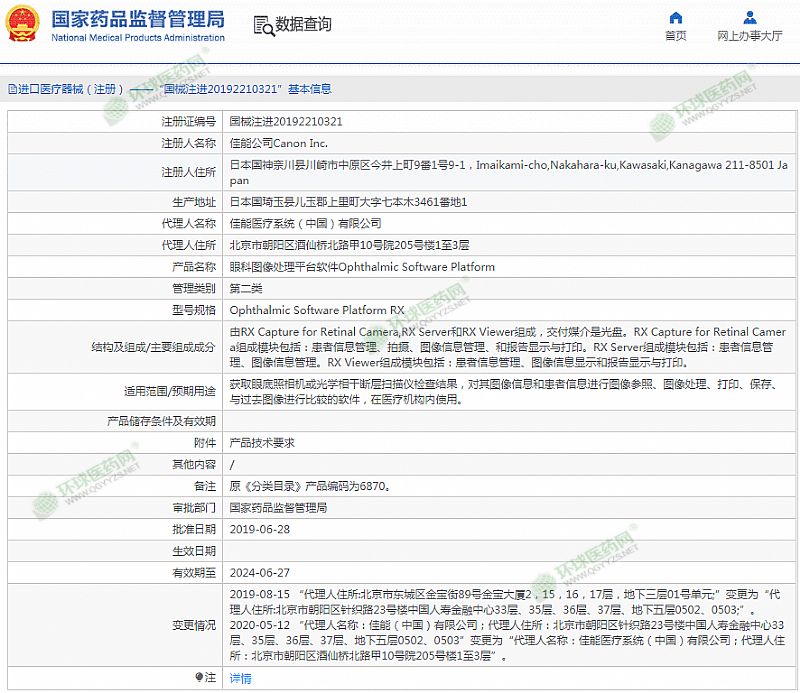Screen dimensions: 800x693
Task: Click the 国家药品监督管理局 site title
Action: pyautogui.click(x=138, y=19)
